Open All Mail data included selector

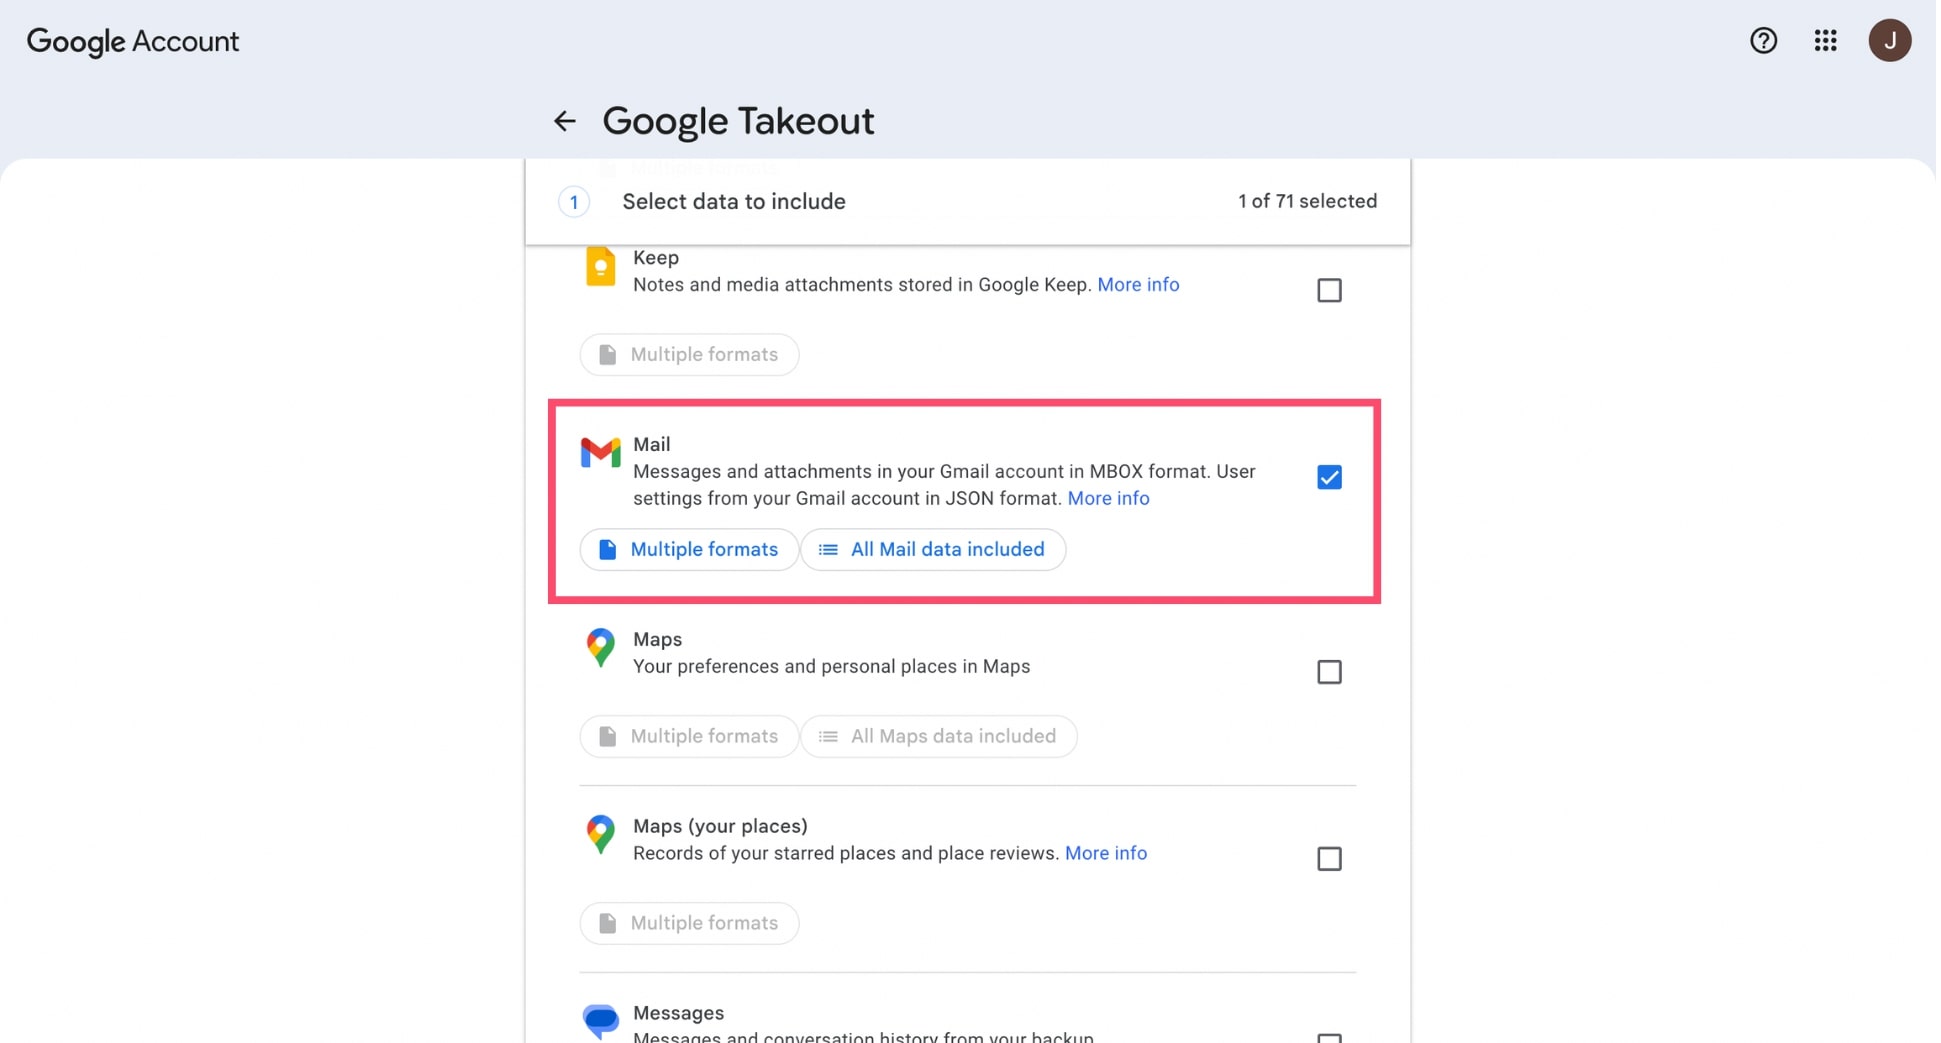(932, 549)
